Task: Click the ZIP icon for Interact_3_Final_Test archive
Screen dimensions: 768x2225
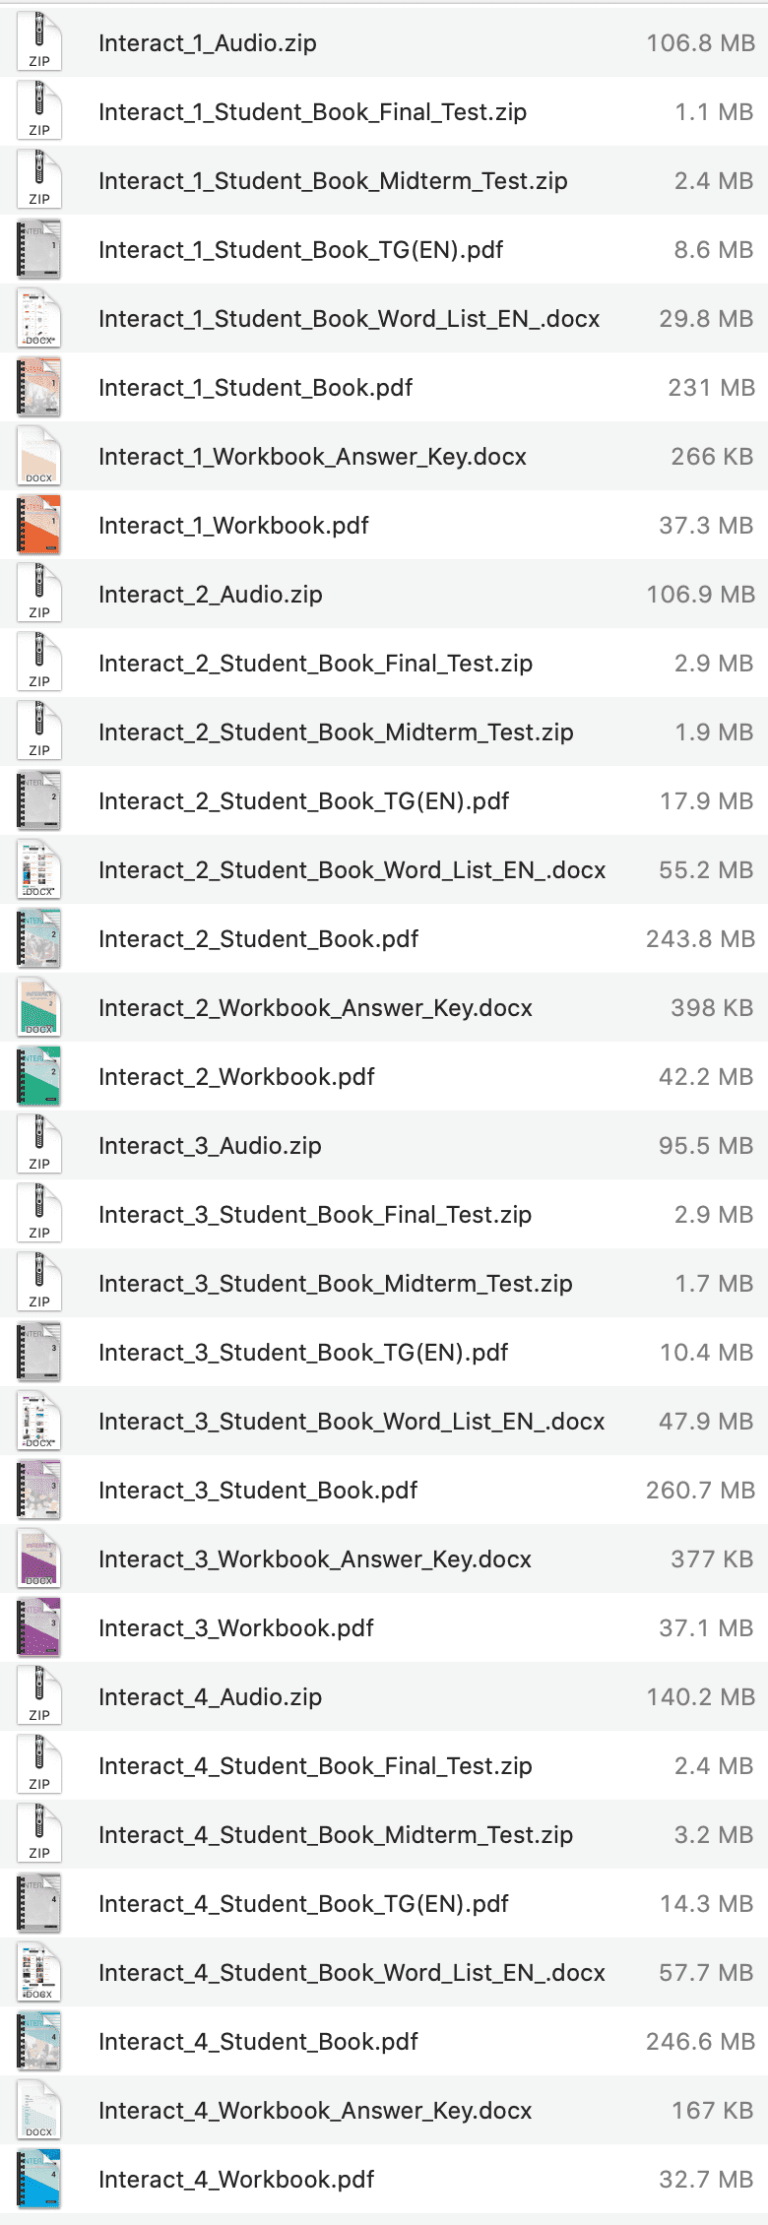Action: pyautogui.click(x=39, y=1214)
